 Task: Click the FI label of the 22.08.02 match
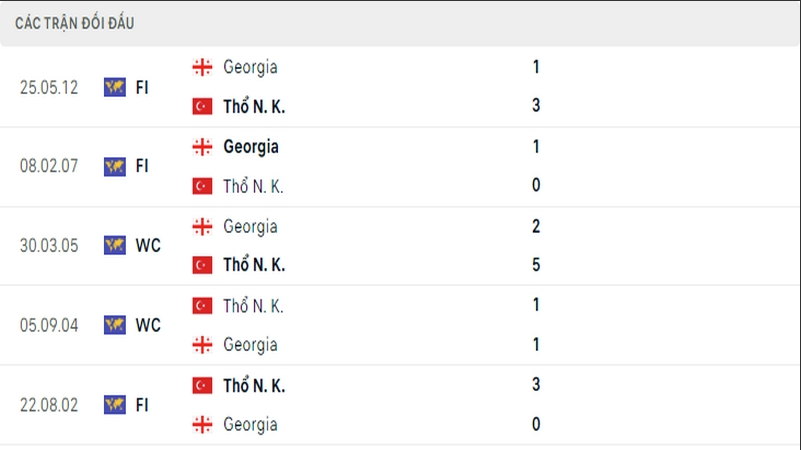[142, 405]
